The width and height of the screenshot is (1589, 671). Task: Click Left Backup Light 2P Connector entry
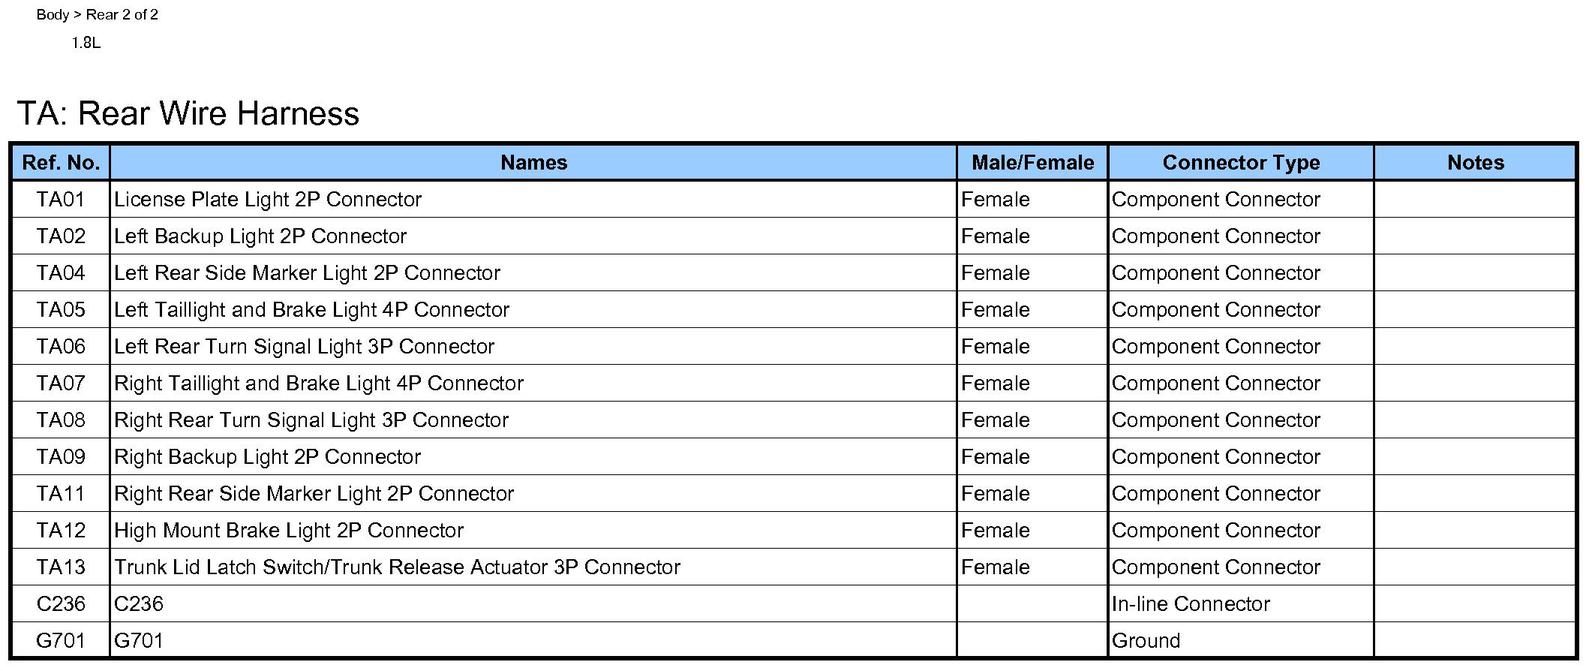click(260, 236)
